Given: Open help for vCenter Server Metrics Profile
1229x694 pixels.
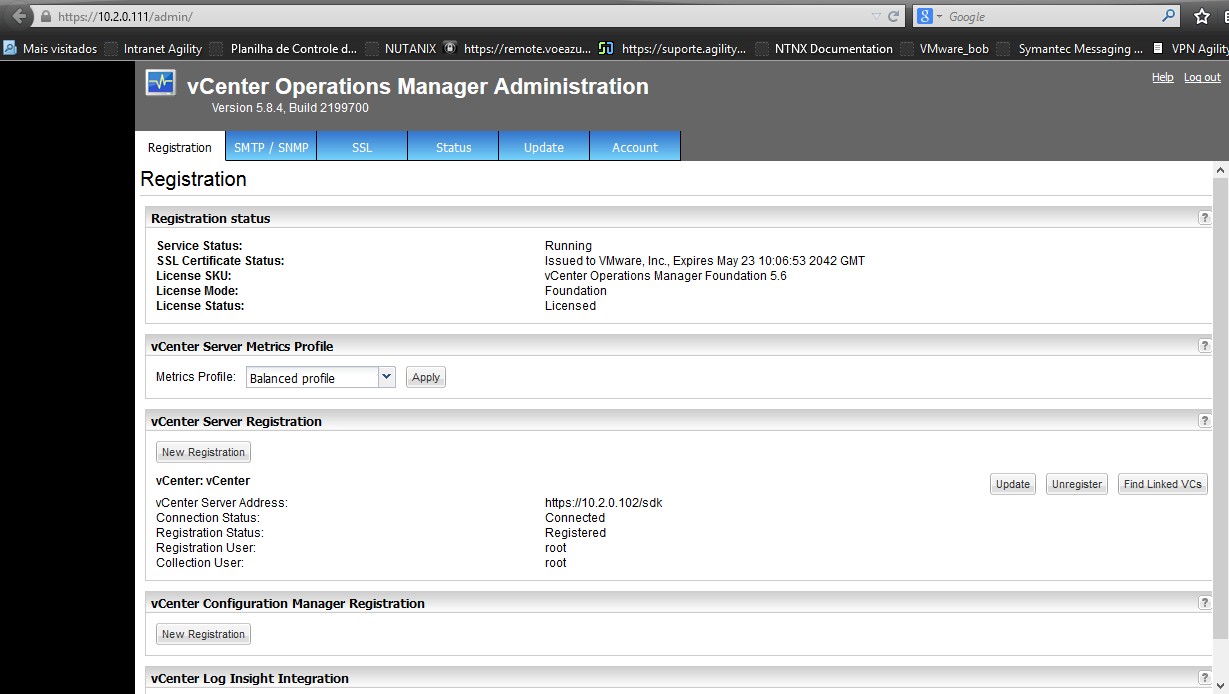Looking at the screenshot, I should [1205, 346].
